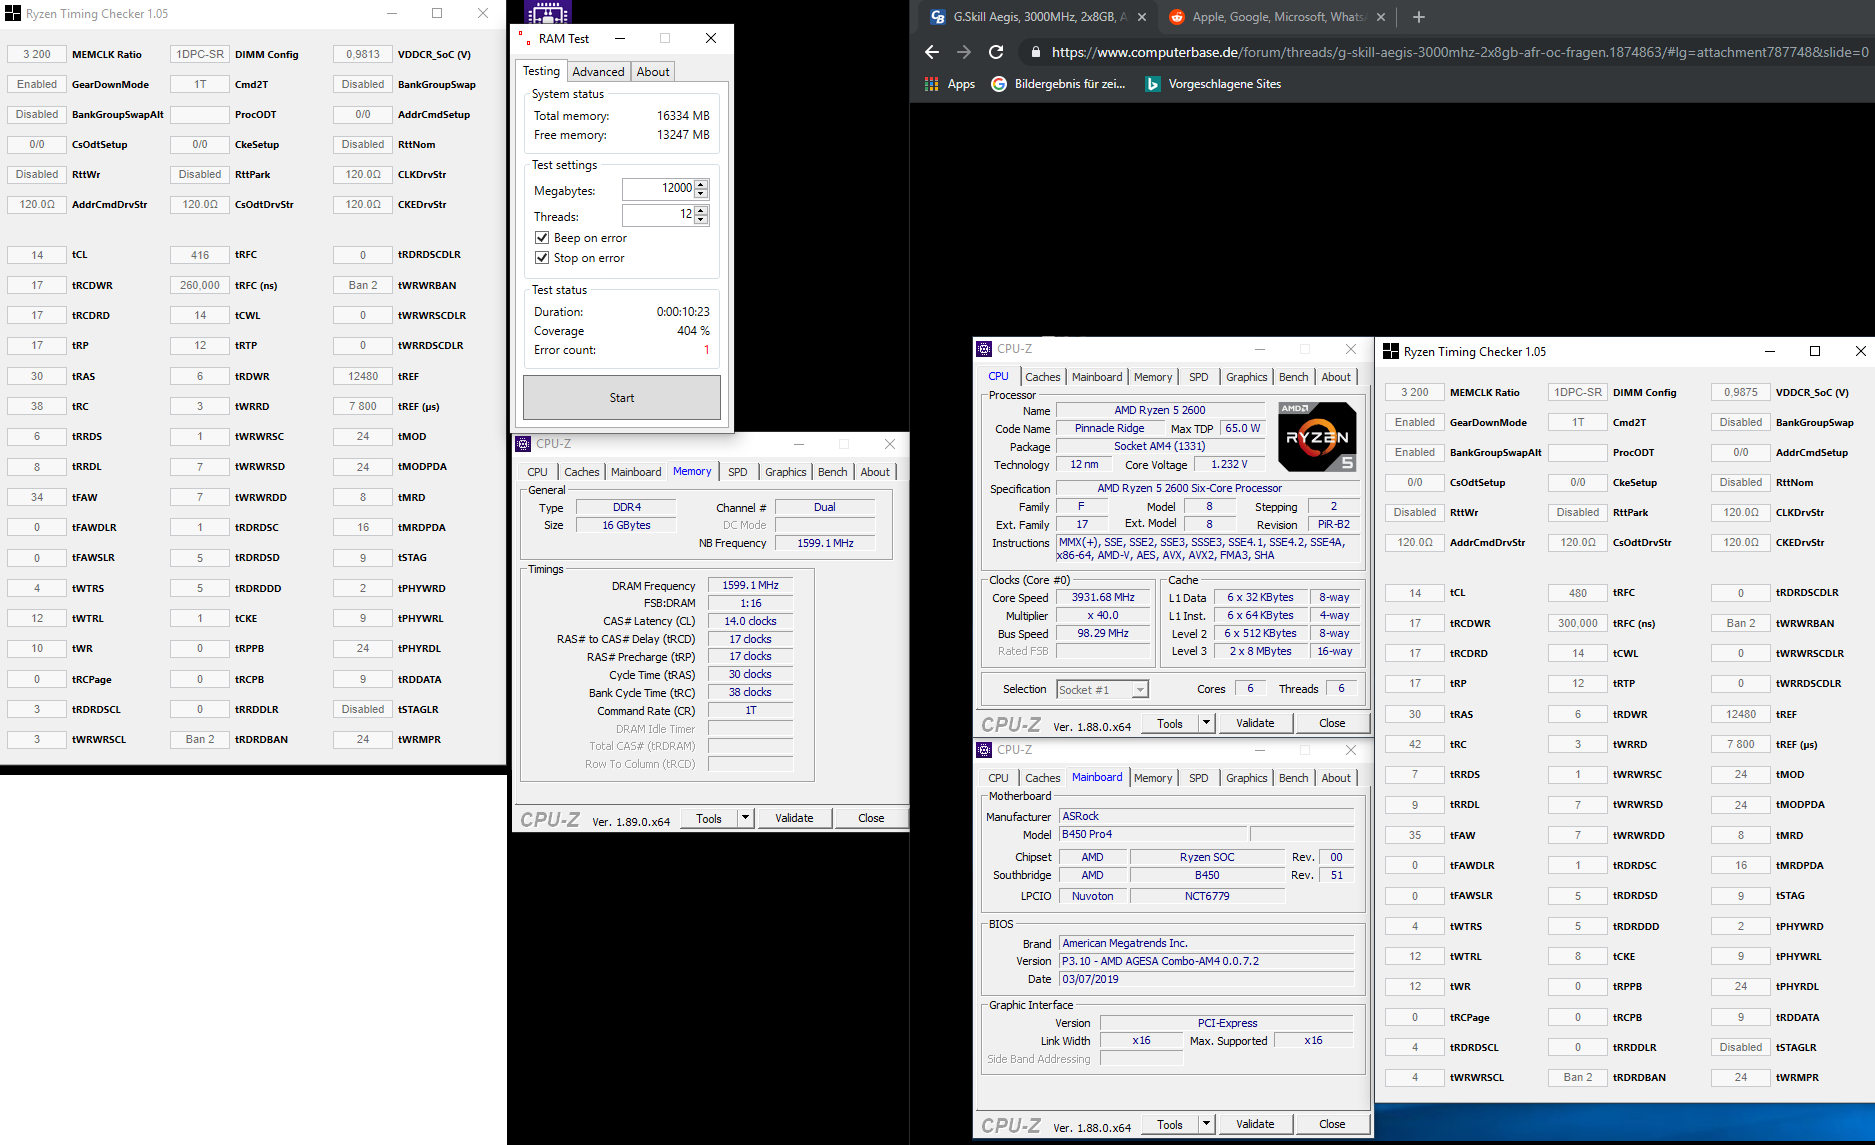This screenshot has width=1875, height=1145.
Task: Click the browser back arrow
Action: coord(932,52)
